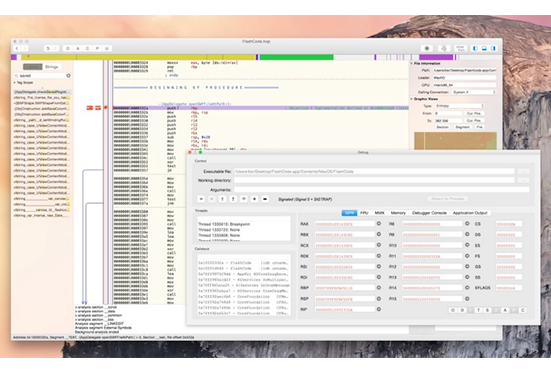Toggle the C flag in EFLAGS bits
The width and height of the screenshot is (551, 371).
click(x=523, y=310)
